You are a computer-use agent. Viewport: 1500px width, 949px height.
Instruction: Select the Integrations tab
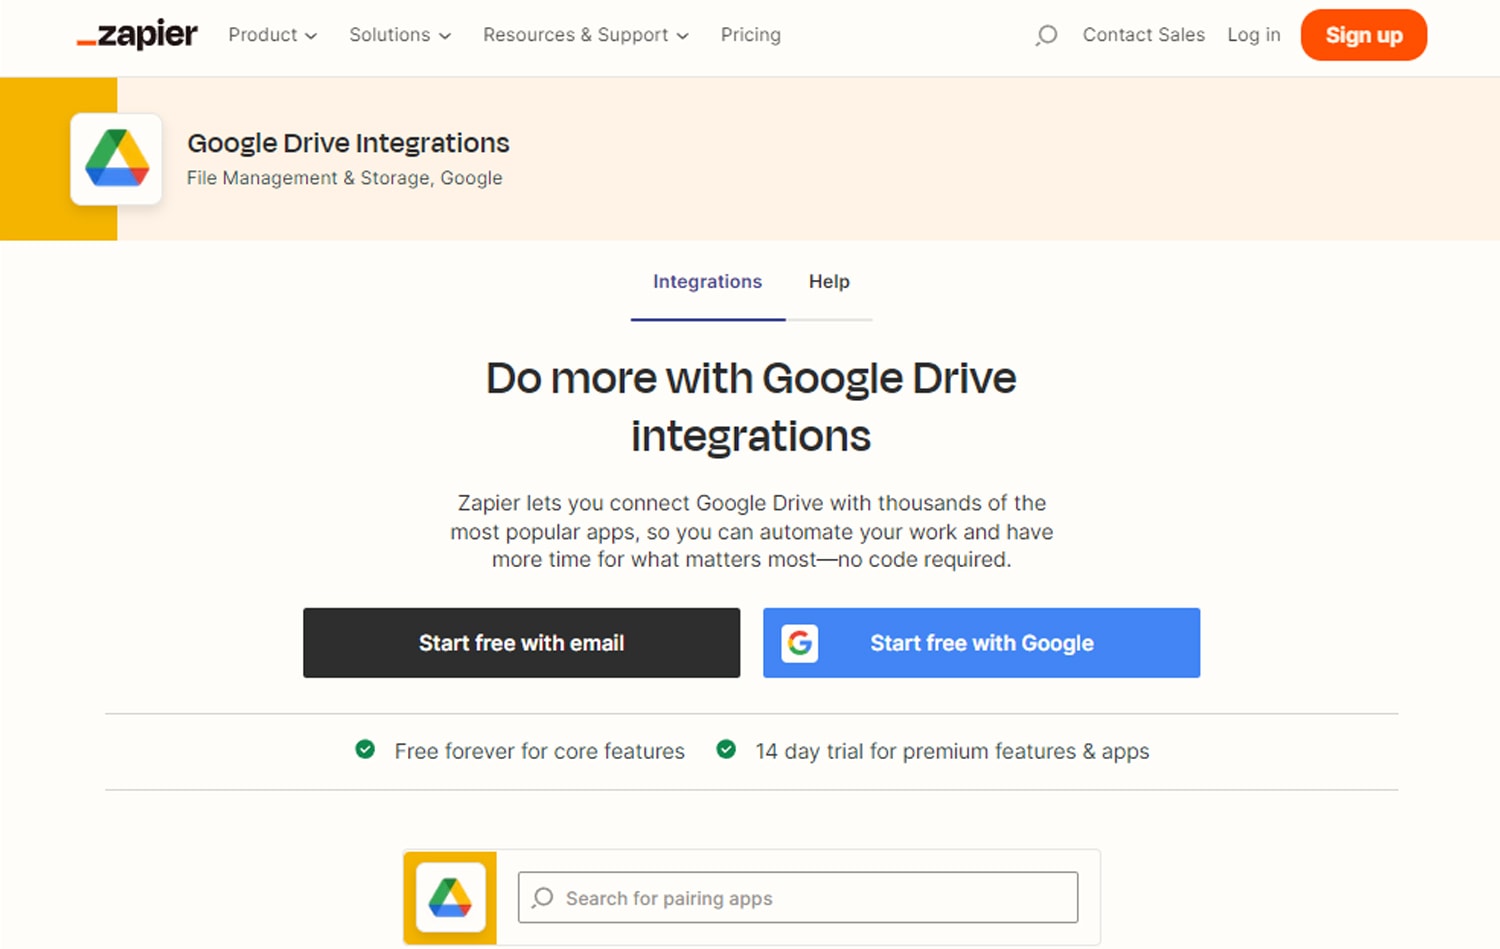coord(707,282)
